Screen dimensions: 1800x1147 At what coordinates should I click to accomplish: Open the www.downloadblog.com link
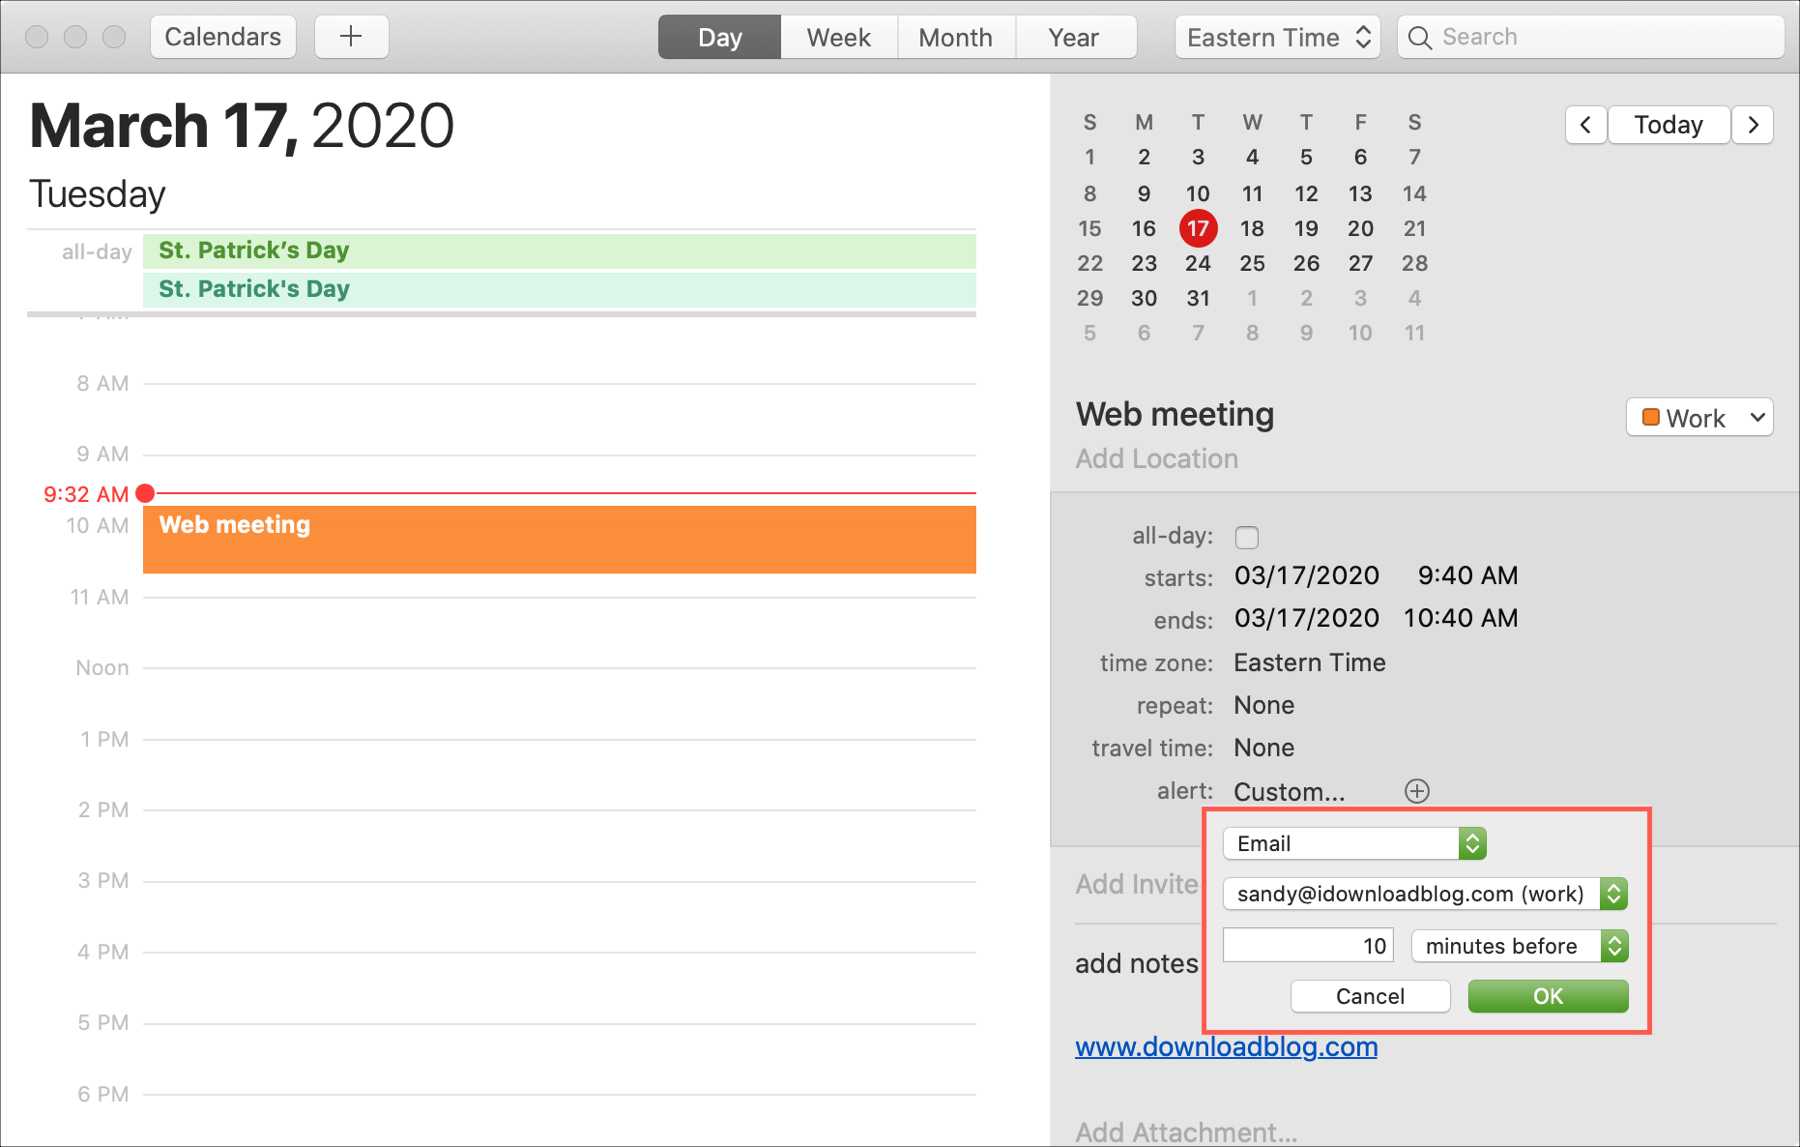click(x=1226, y=1046)
